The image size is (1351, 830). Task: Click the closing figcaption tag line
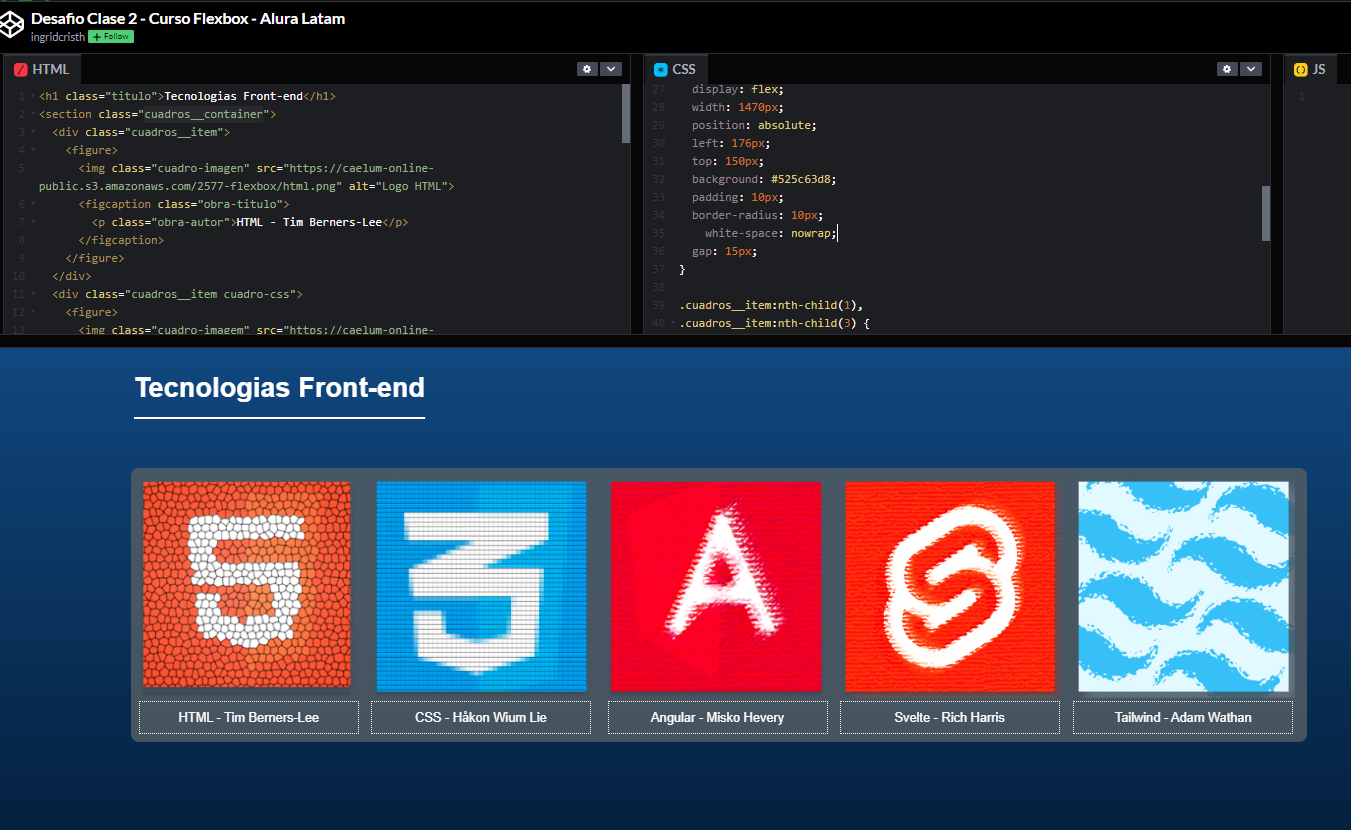tap(121, 240)
